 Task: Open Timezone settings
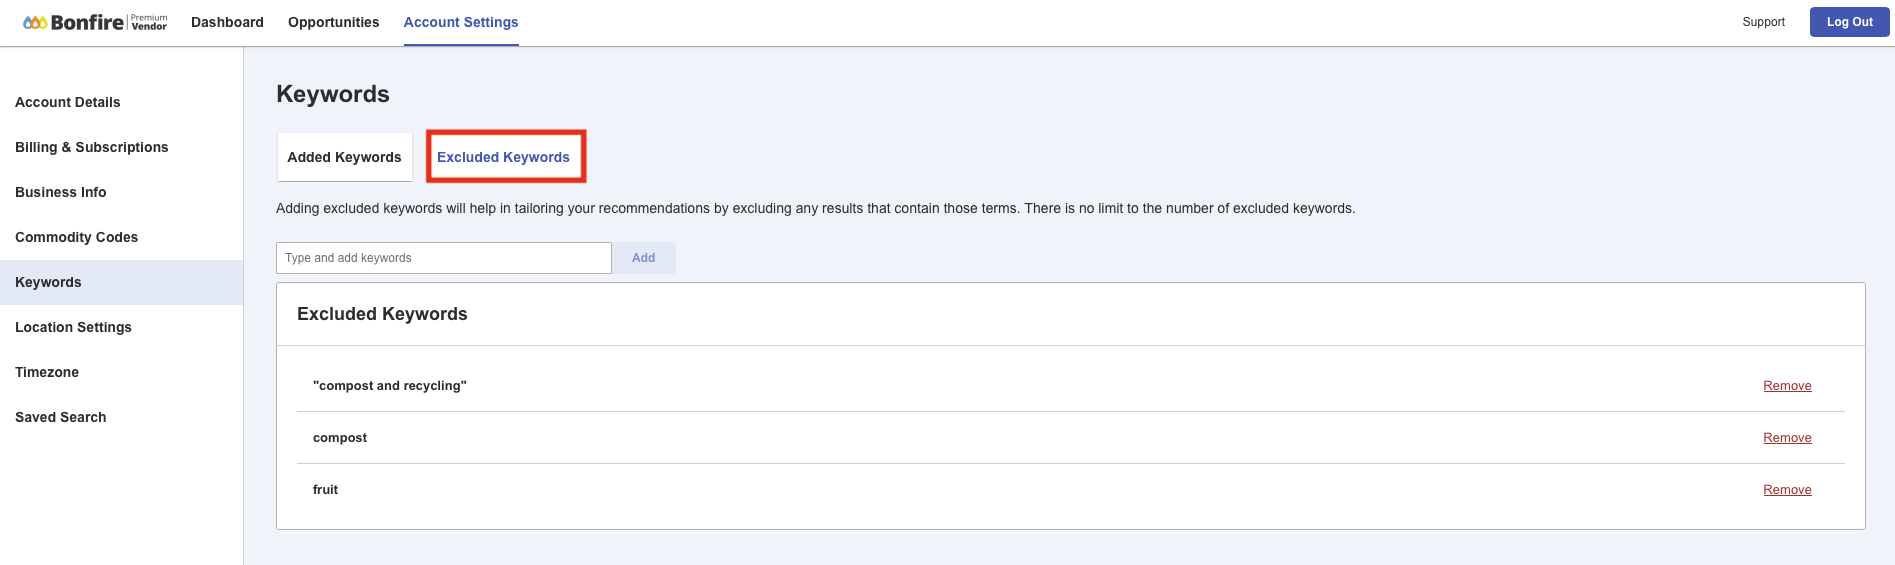[x=47, y=372]
